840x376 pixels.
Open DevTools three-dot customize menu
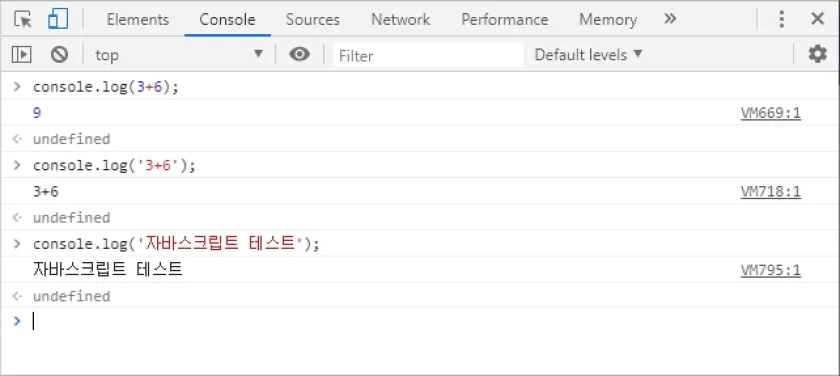[782, 19]
